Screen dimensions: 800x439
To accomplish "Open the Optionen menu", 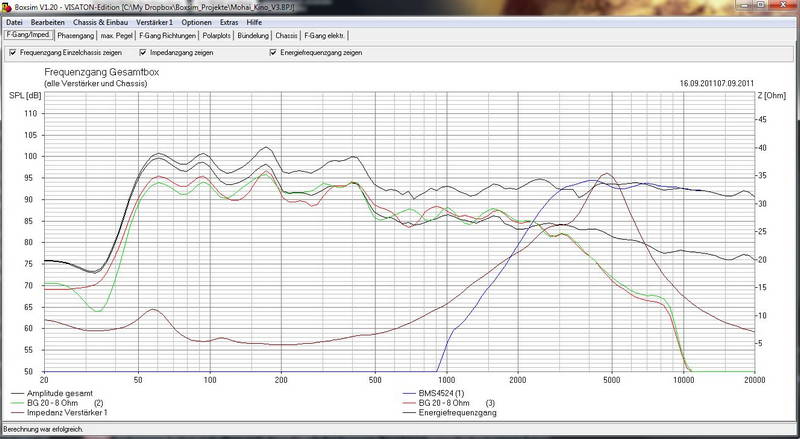I will [x=198, y=20].
